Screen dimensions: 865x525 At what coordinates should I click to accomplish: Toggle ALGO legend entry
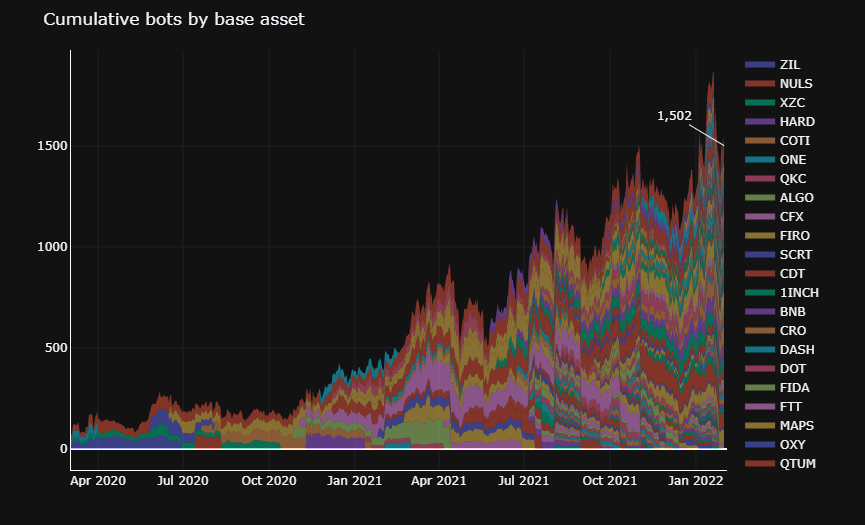pyautogui.click(x=779, y=198)
